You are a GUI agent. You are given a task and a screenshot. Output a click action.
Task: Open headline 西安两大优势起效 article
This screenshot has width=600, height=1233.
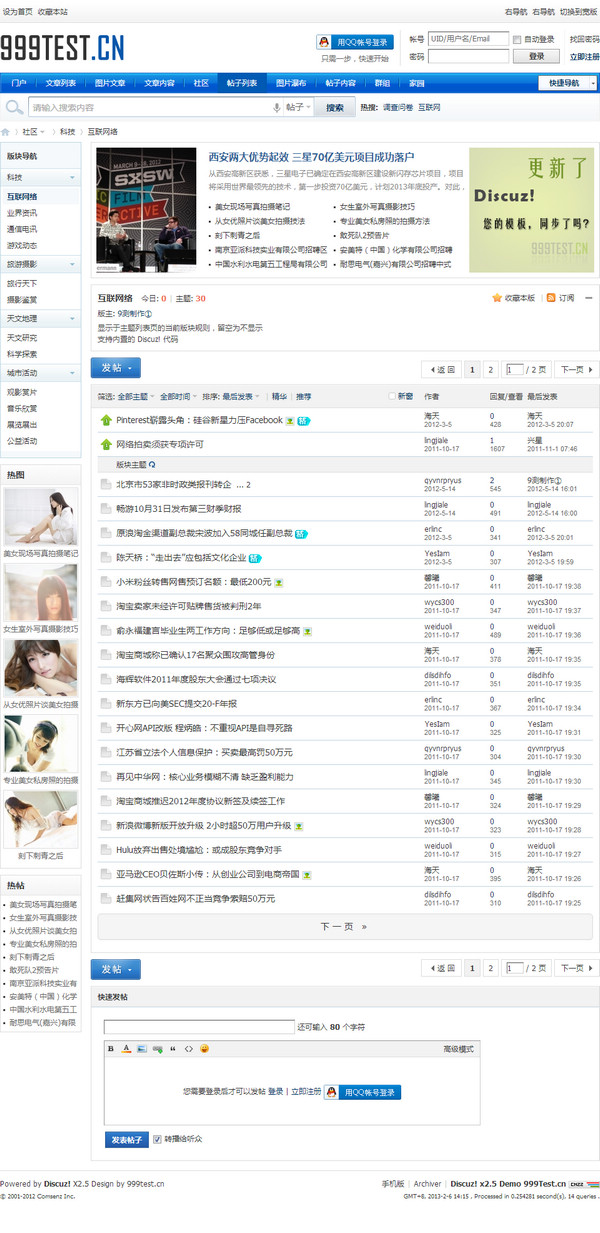pyautogui.click(x=311, y=157)
